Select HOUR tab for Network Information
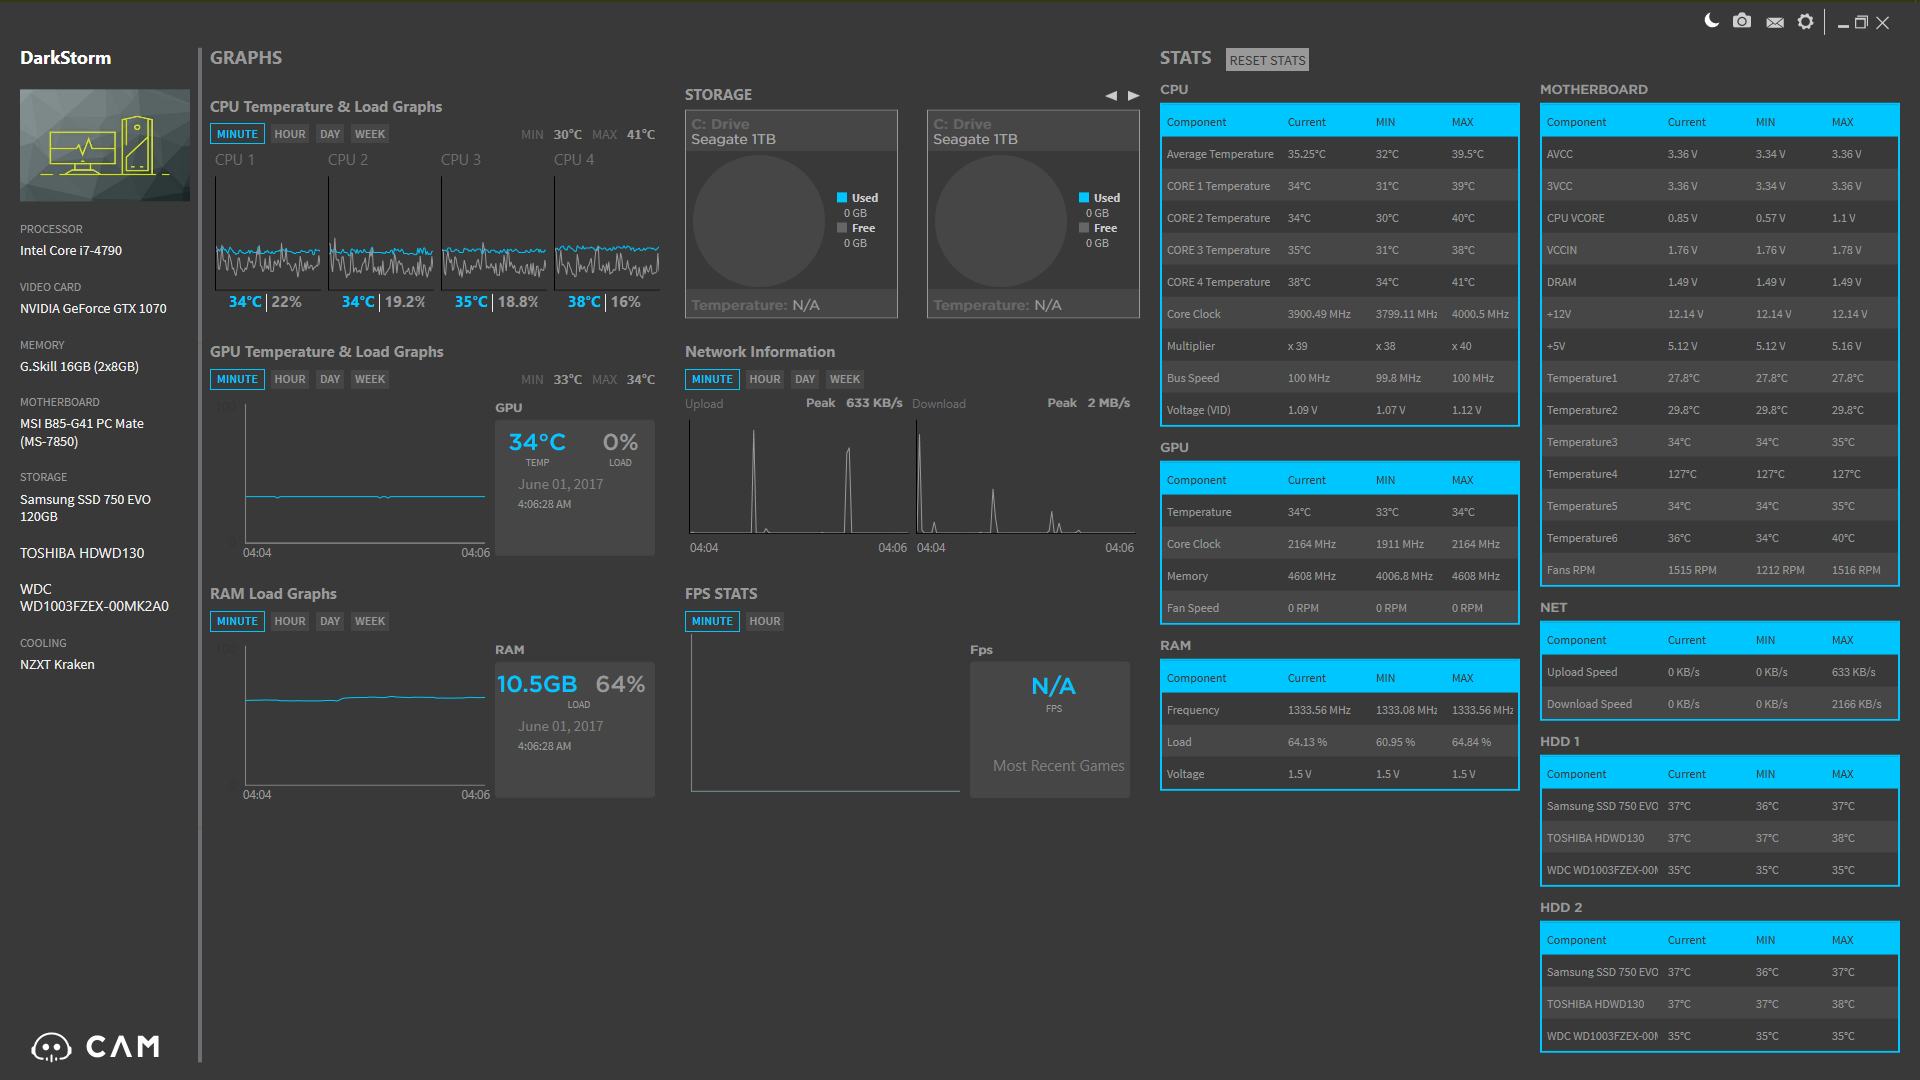 click(x=765, y=379)
